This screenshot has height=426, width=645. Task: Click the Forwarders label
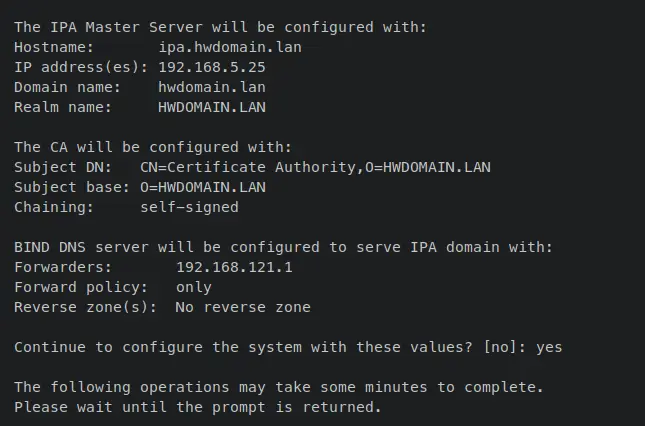[x=63, y=267]
